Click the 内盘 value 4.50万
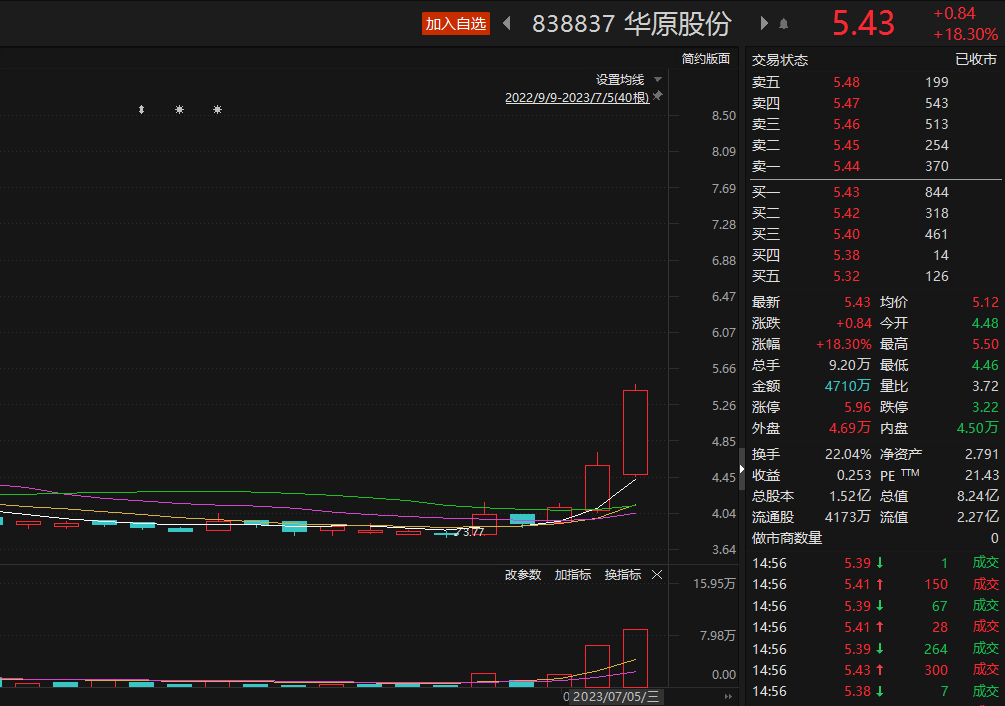The height and width of the screenshot is (706, 1005). pyautogui.click(x=977, y=428)
